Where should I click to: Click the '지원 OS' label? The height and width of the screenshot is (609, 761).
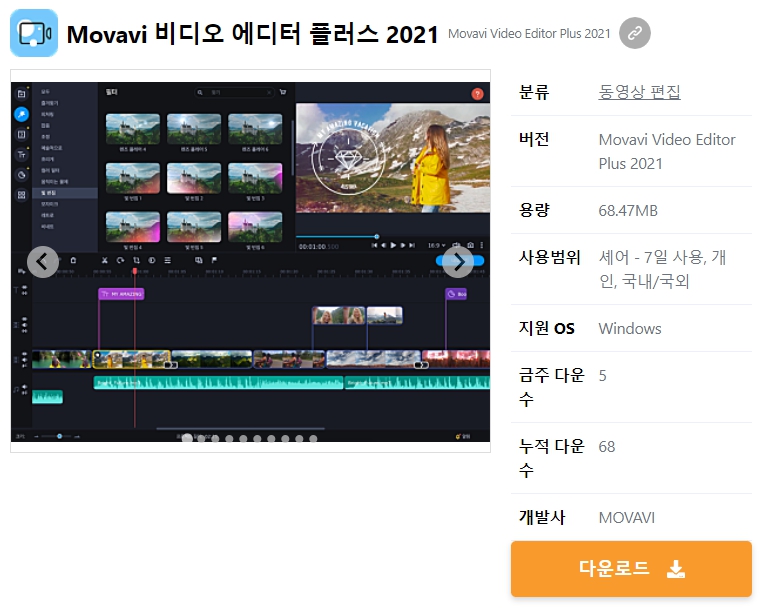(x=546, y=329)
